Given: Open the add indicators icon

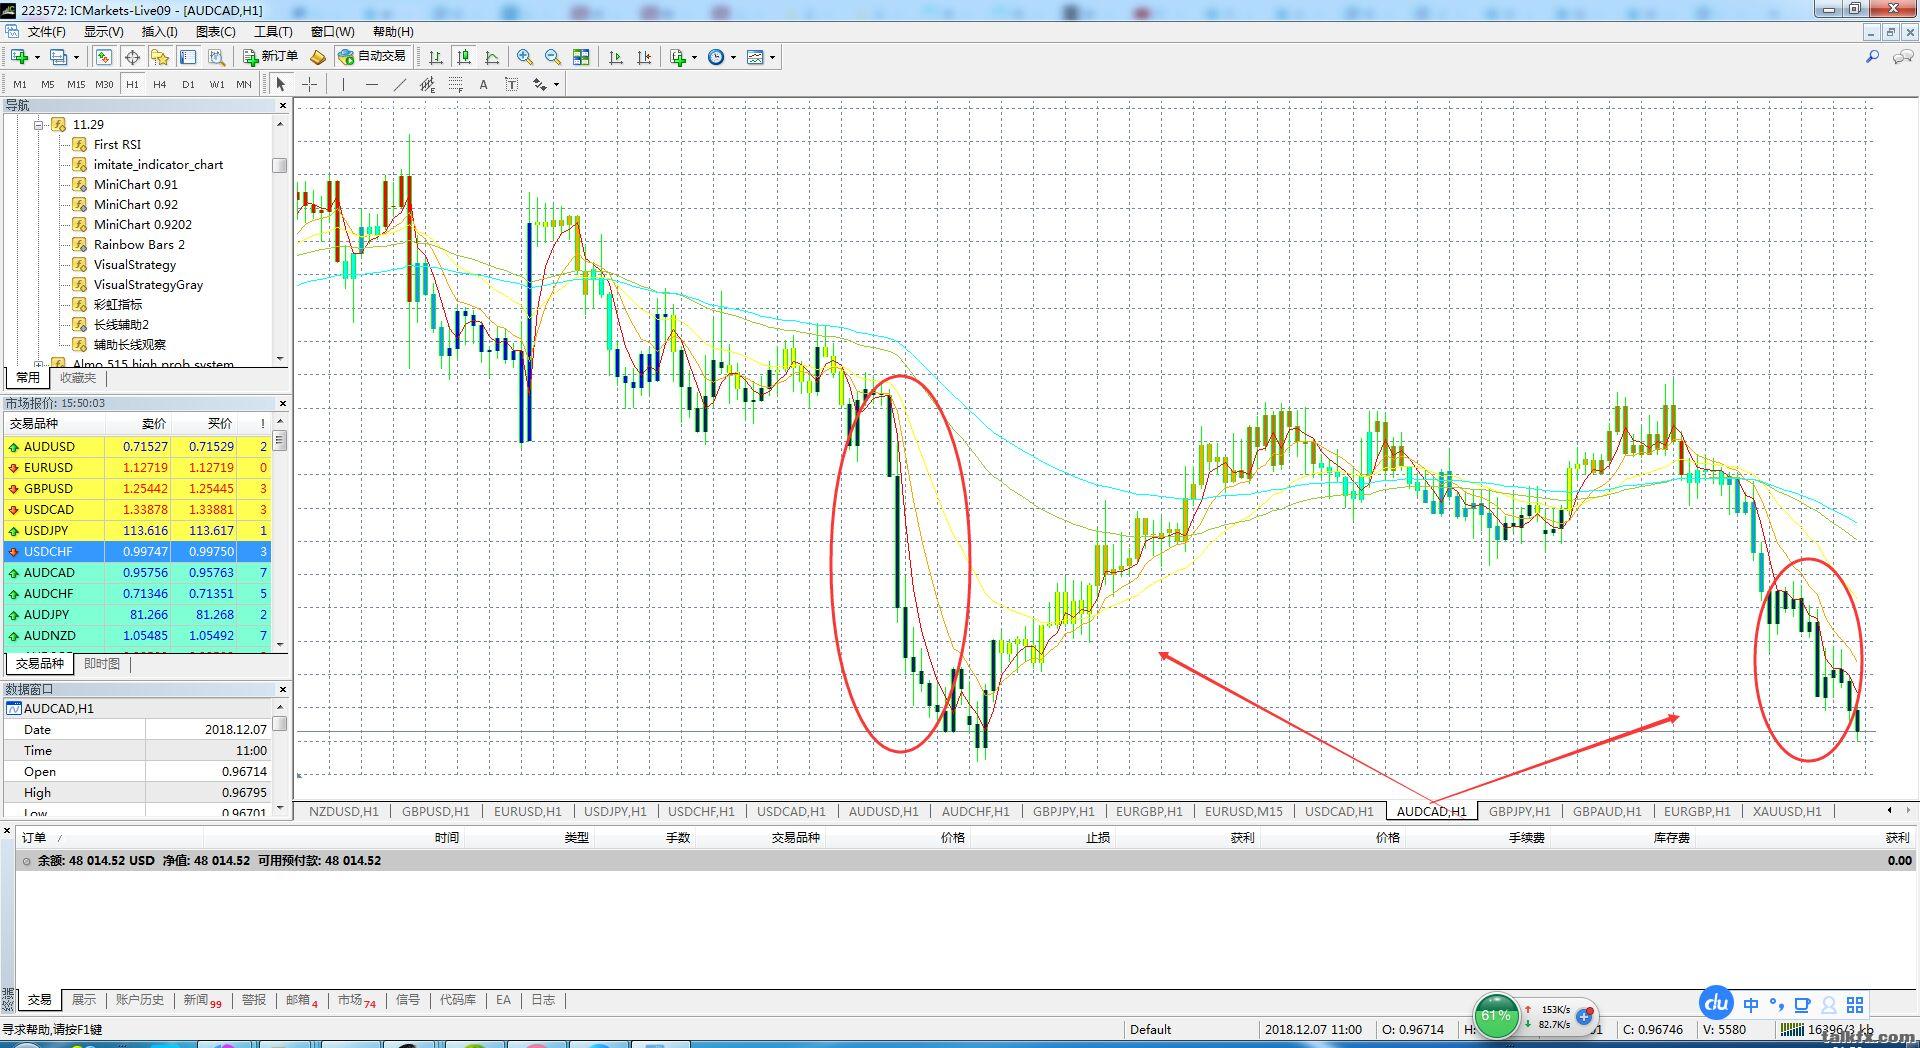Looking at the screenshot, I should pos(678,57).
